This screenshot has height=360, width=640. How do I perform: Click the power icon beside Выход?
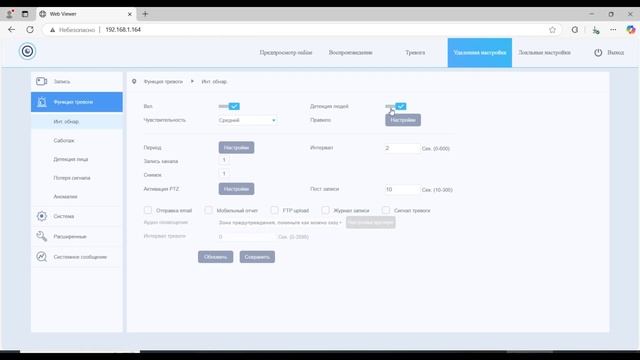[x=598, y=53]
